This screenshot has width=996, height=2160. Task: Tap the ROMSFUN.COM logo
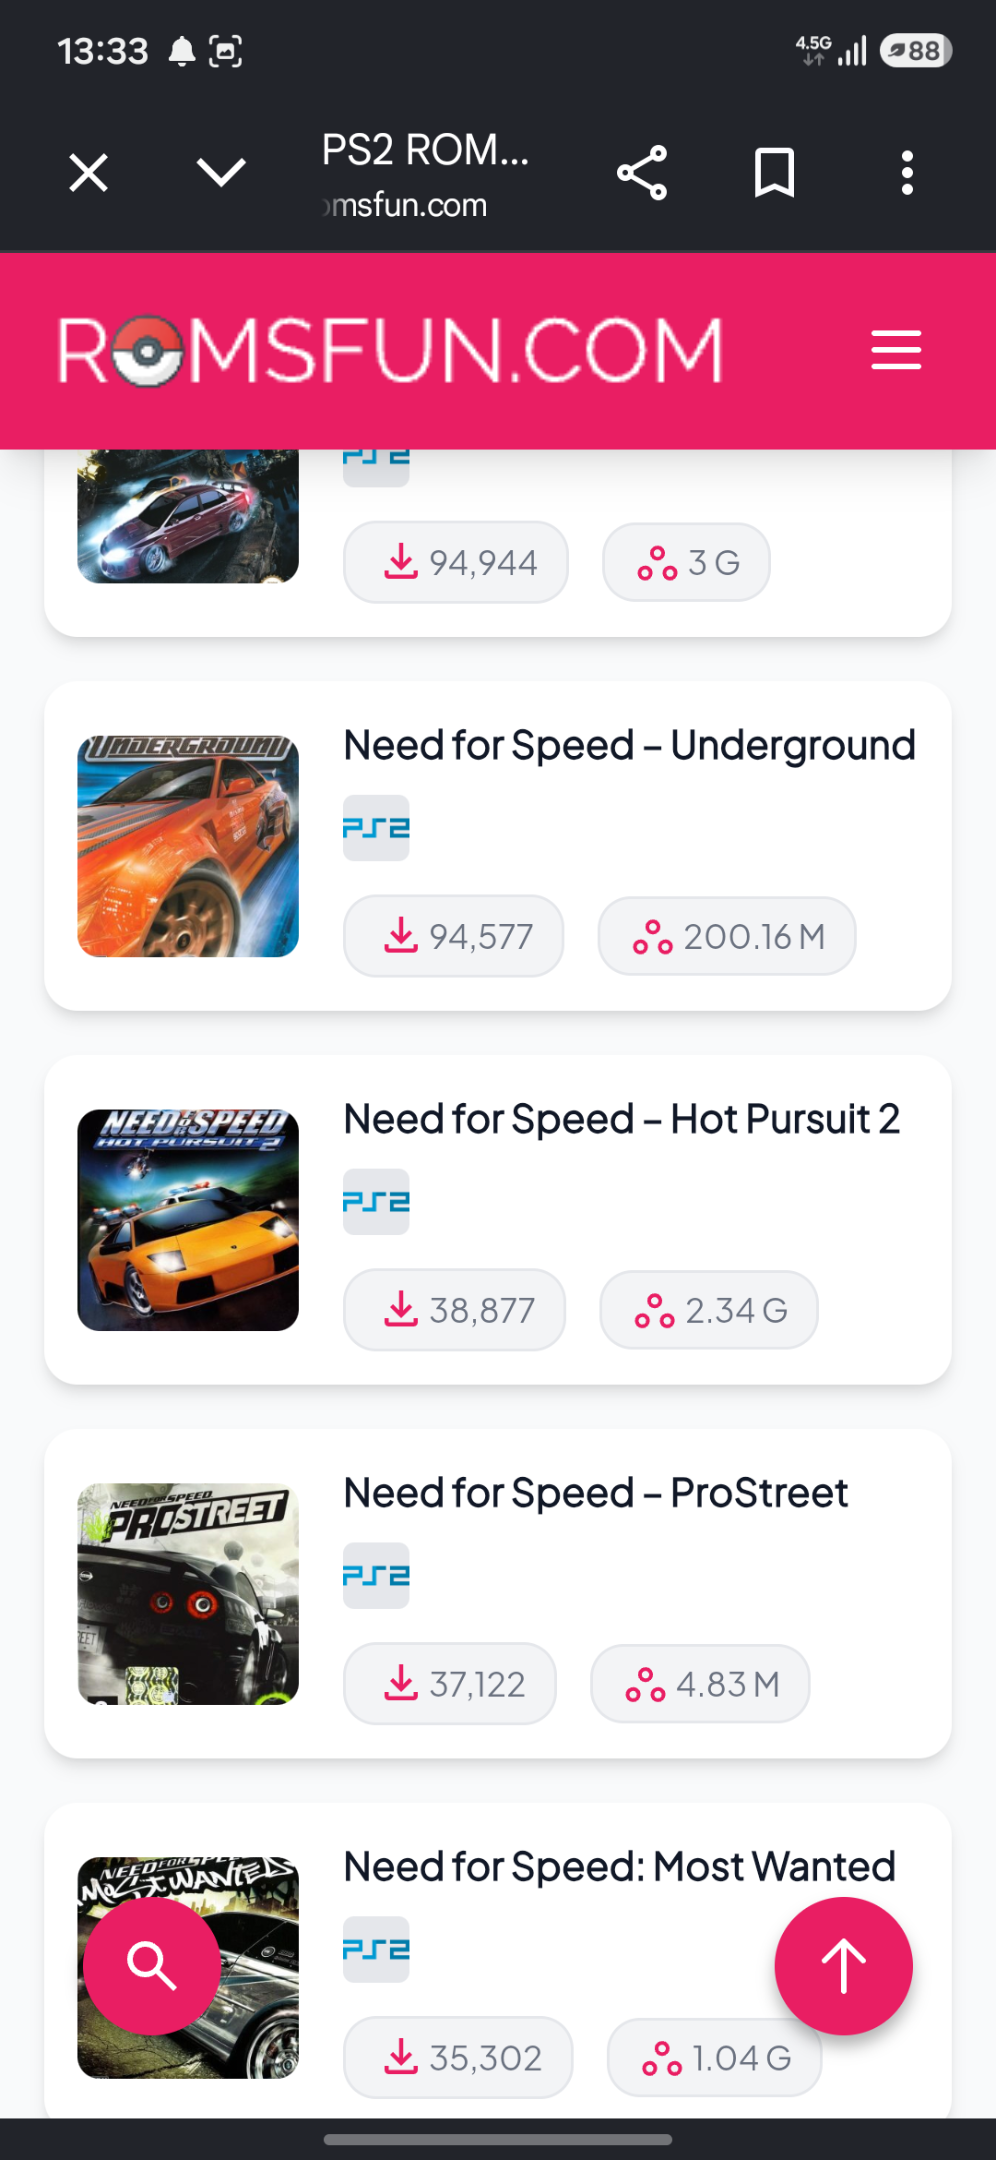[x=390, y=351]
